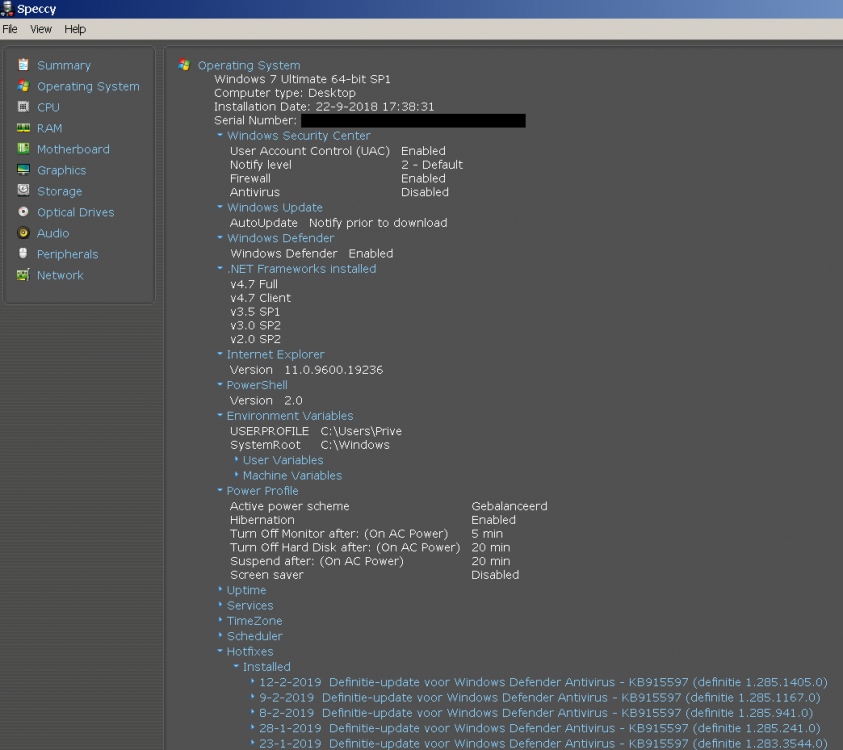Image resolution: width=843 pixels, height=750 pixels.
Task: Open the Help menu
Action: coord(75,29)
